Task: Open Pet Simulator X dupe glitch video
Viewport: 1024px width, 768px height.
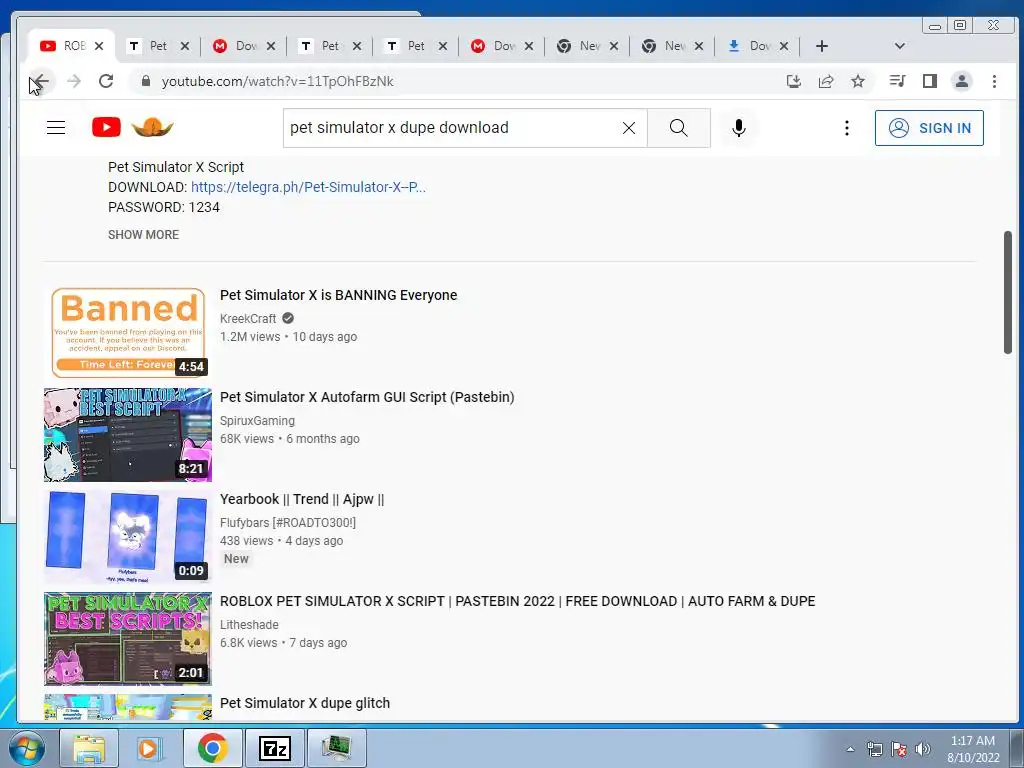Action: pos(305,703)
